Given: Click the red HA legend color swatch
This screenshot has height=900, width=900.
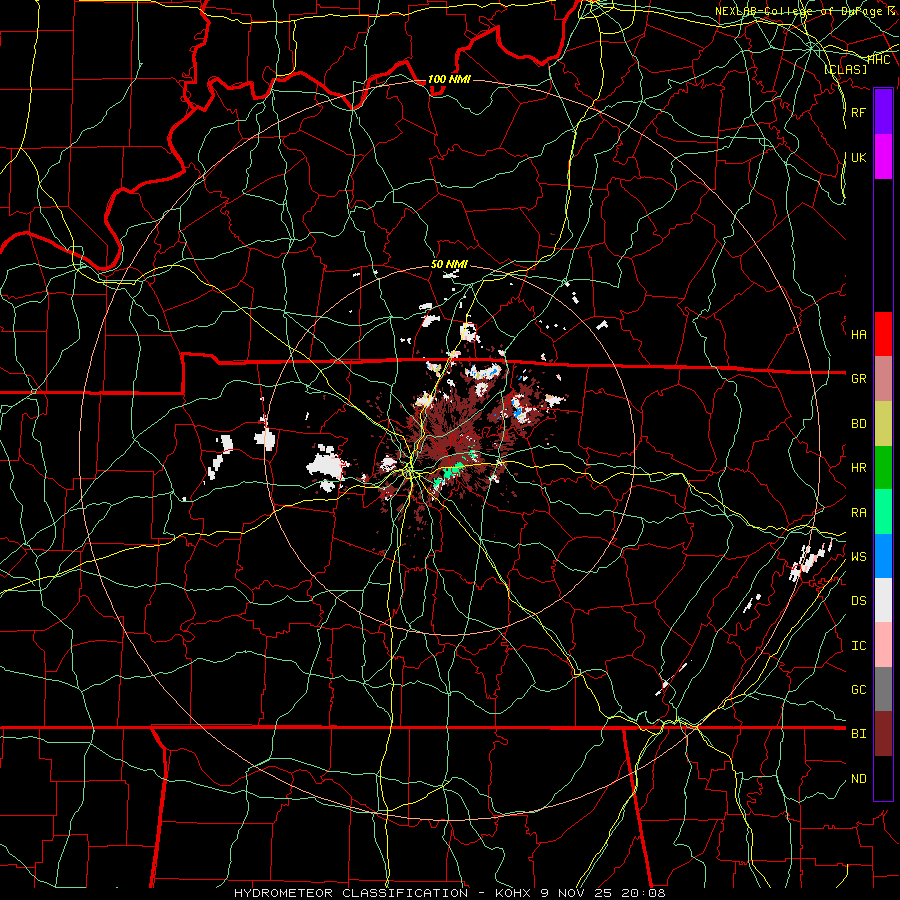Looking at the screenshot, I should pyautogui.click(x=883, y=334).
